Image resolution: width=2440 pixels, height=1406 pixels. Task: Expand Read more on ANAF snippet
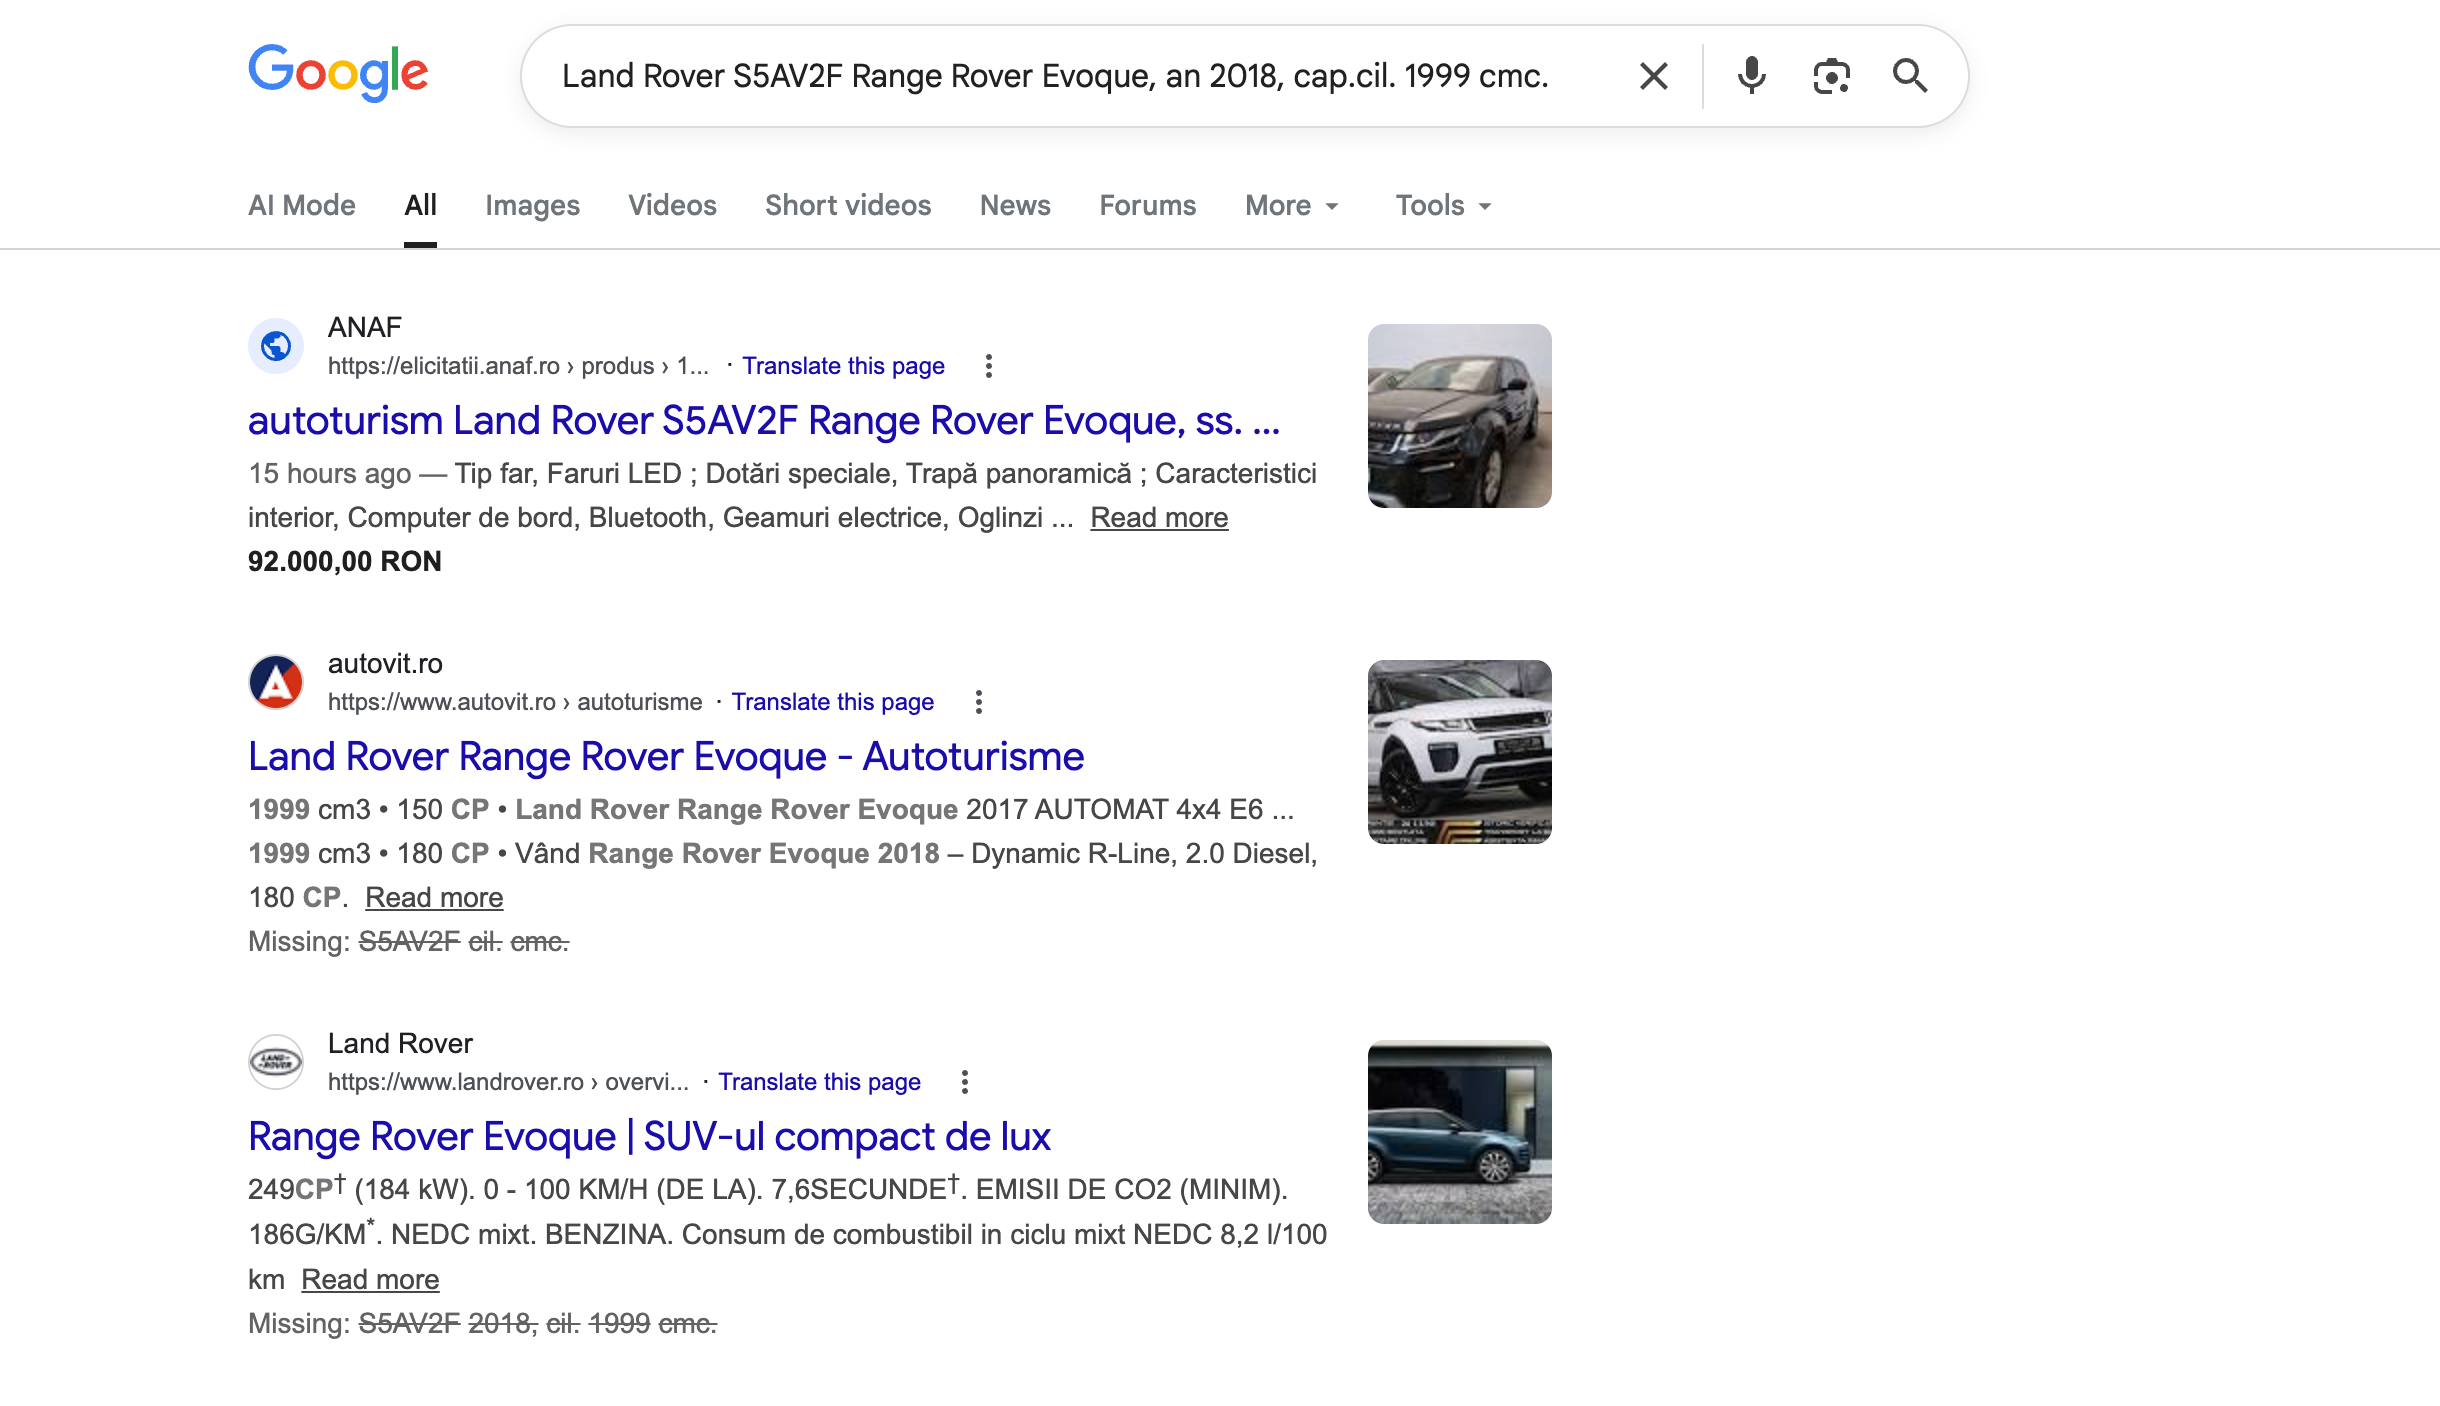click(1159, 518)
